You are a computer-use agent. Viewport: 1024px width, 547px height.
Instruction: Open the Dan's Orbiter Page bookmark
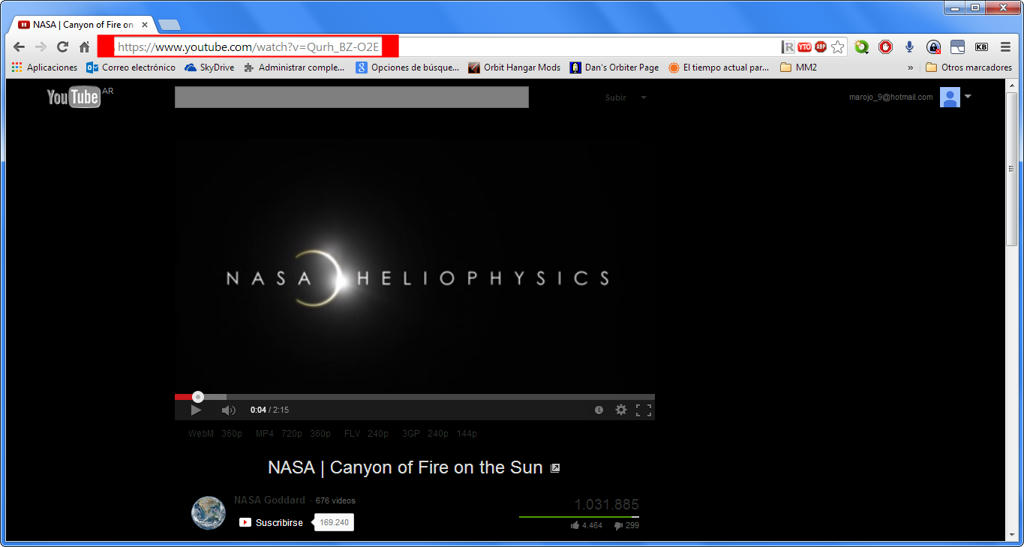pyautogui.click(x=615, y=67)
